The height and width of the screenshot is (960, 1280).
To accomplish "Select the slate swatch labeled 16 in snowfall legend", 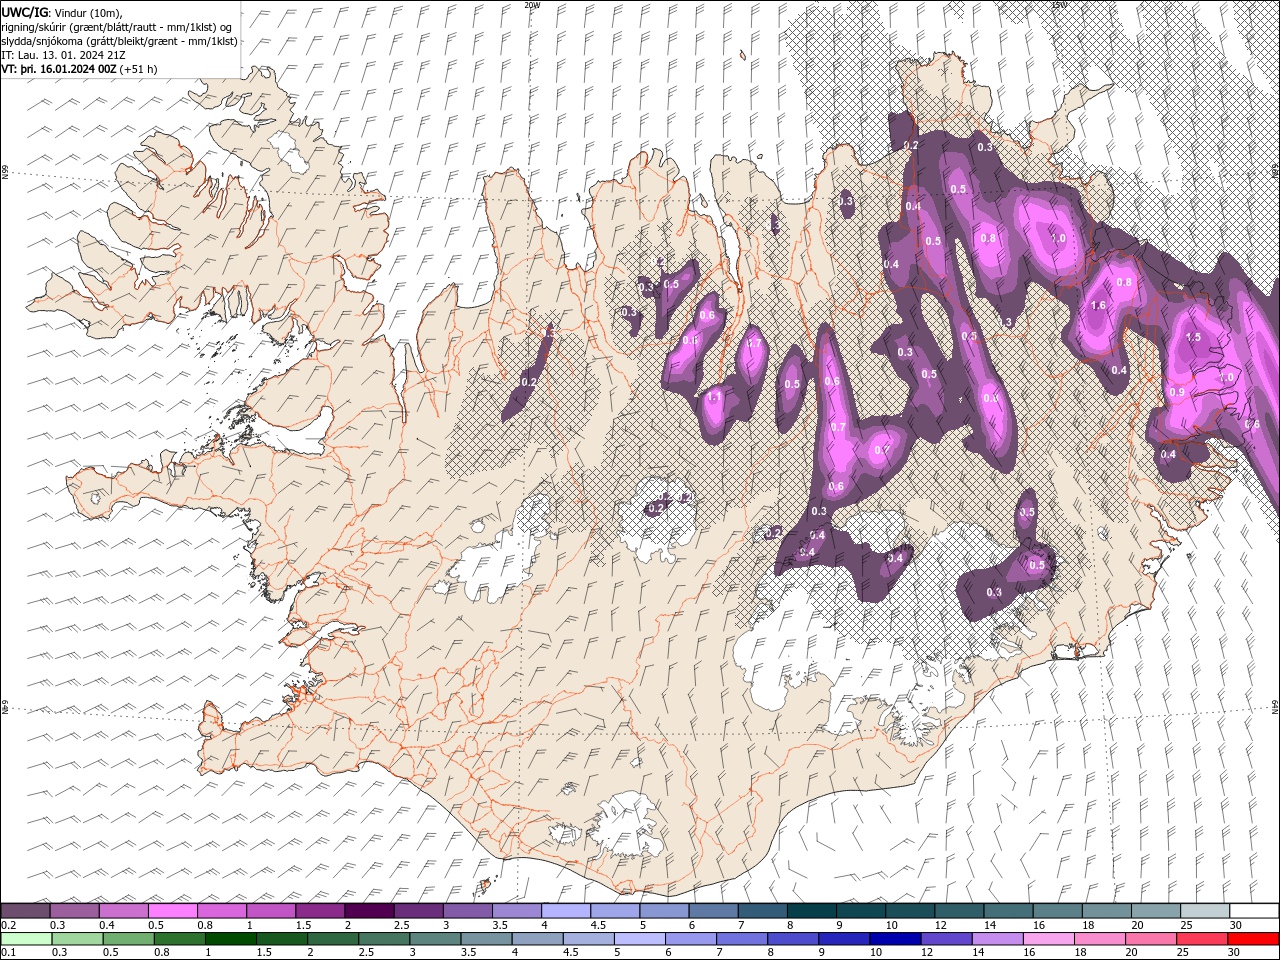I will tap(1058, 911).
